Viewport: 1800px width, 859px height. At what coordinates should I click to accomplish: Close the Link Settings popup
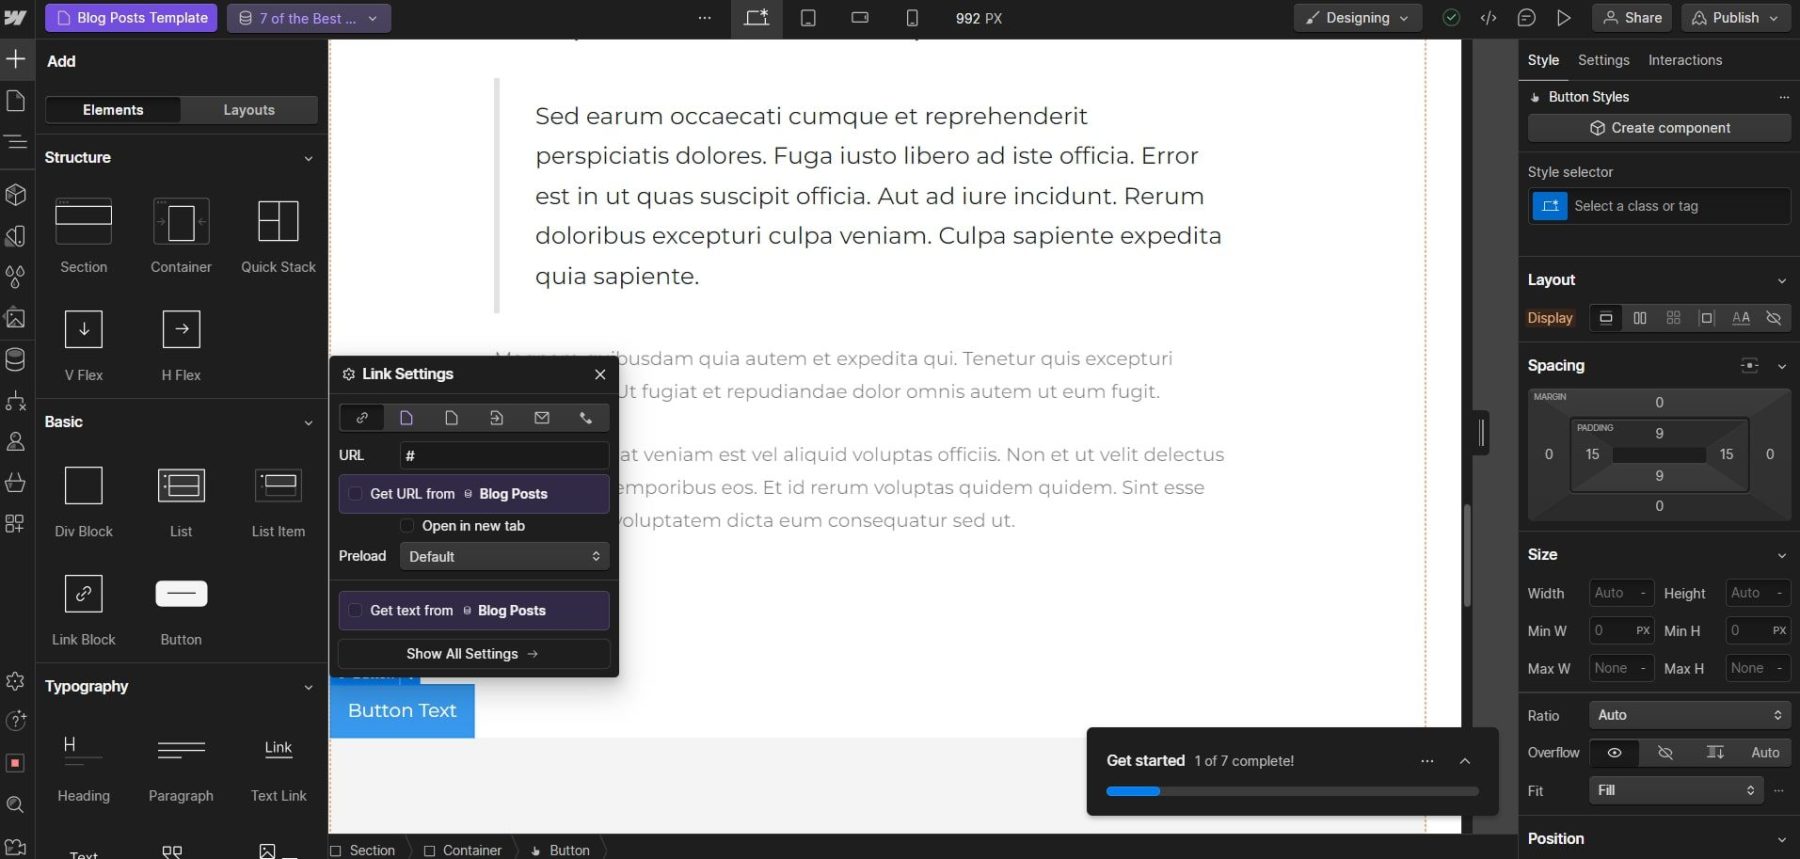[x=600, y=374]
